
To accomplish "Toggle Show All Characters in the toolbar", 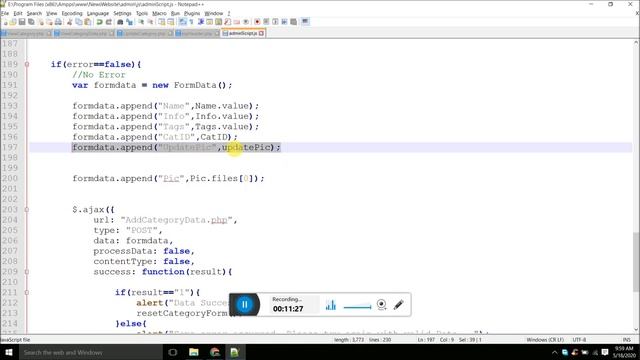I will point(191,22).
